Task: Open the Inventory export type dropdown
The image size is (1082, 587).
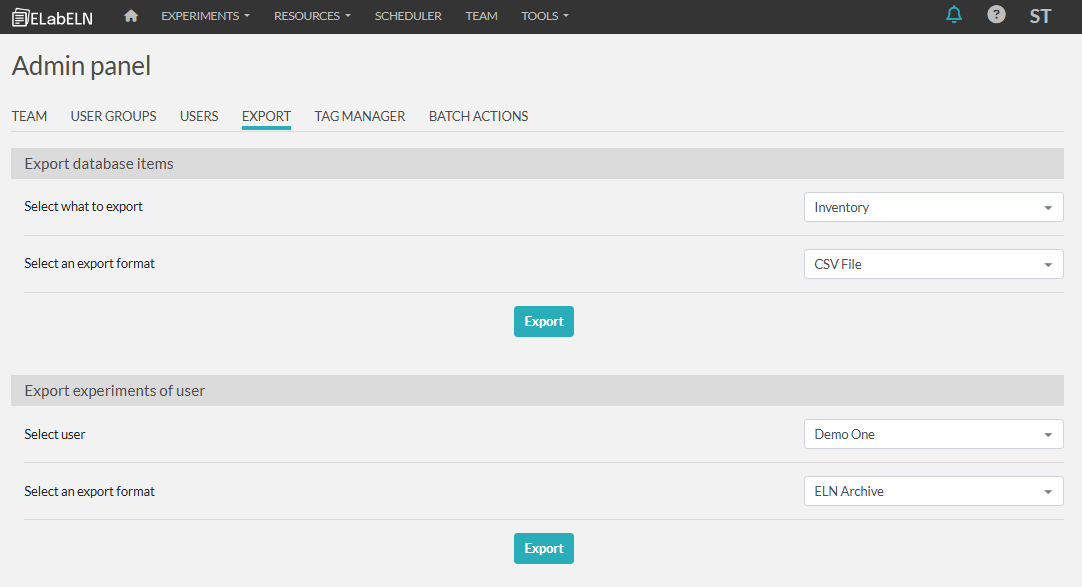Action: pos(933,207)
